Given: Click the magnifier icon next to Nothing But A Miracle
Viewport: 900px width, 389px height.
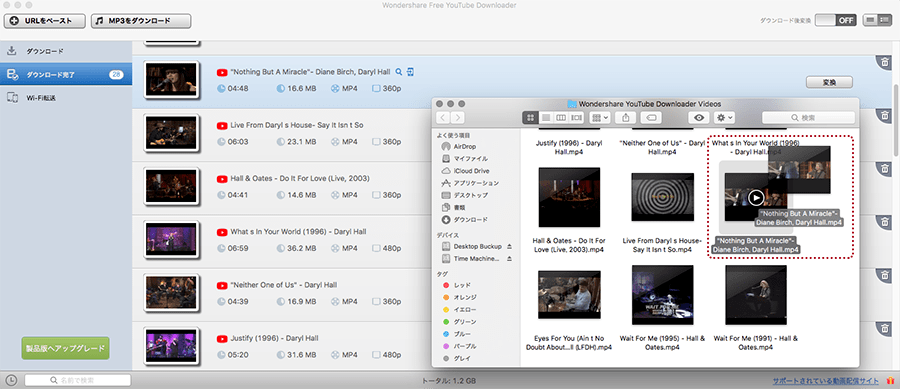Looking at the screenshot, I should click(399, 72).
